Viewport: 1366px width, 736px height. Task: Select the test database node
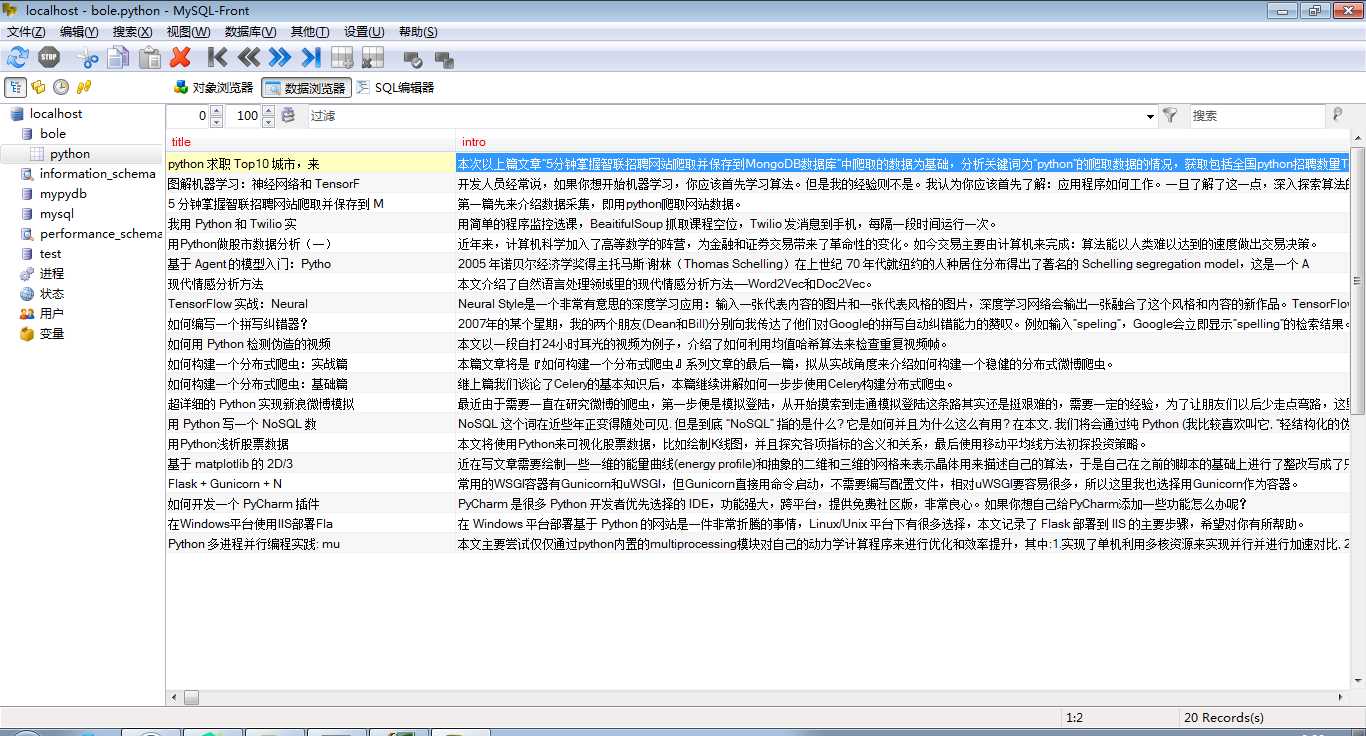click(50, 254)
